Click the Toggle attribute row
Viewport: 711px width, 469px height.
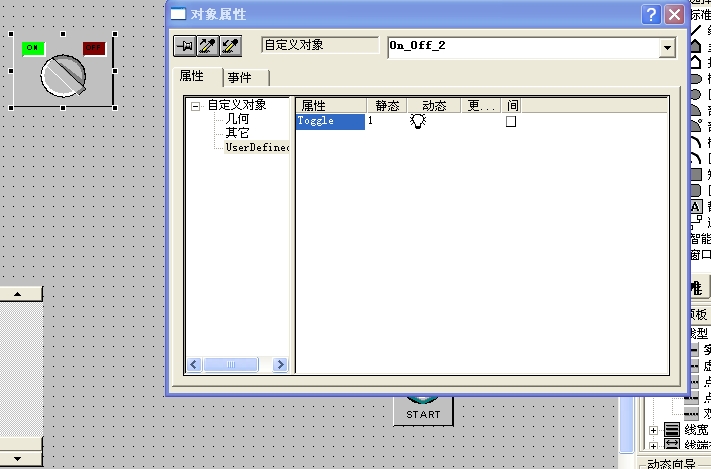330,121
